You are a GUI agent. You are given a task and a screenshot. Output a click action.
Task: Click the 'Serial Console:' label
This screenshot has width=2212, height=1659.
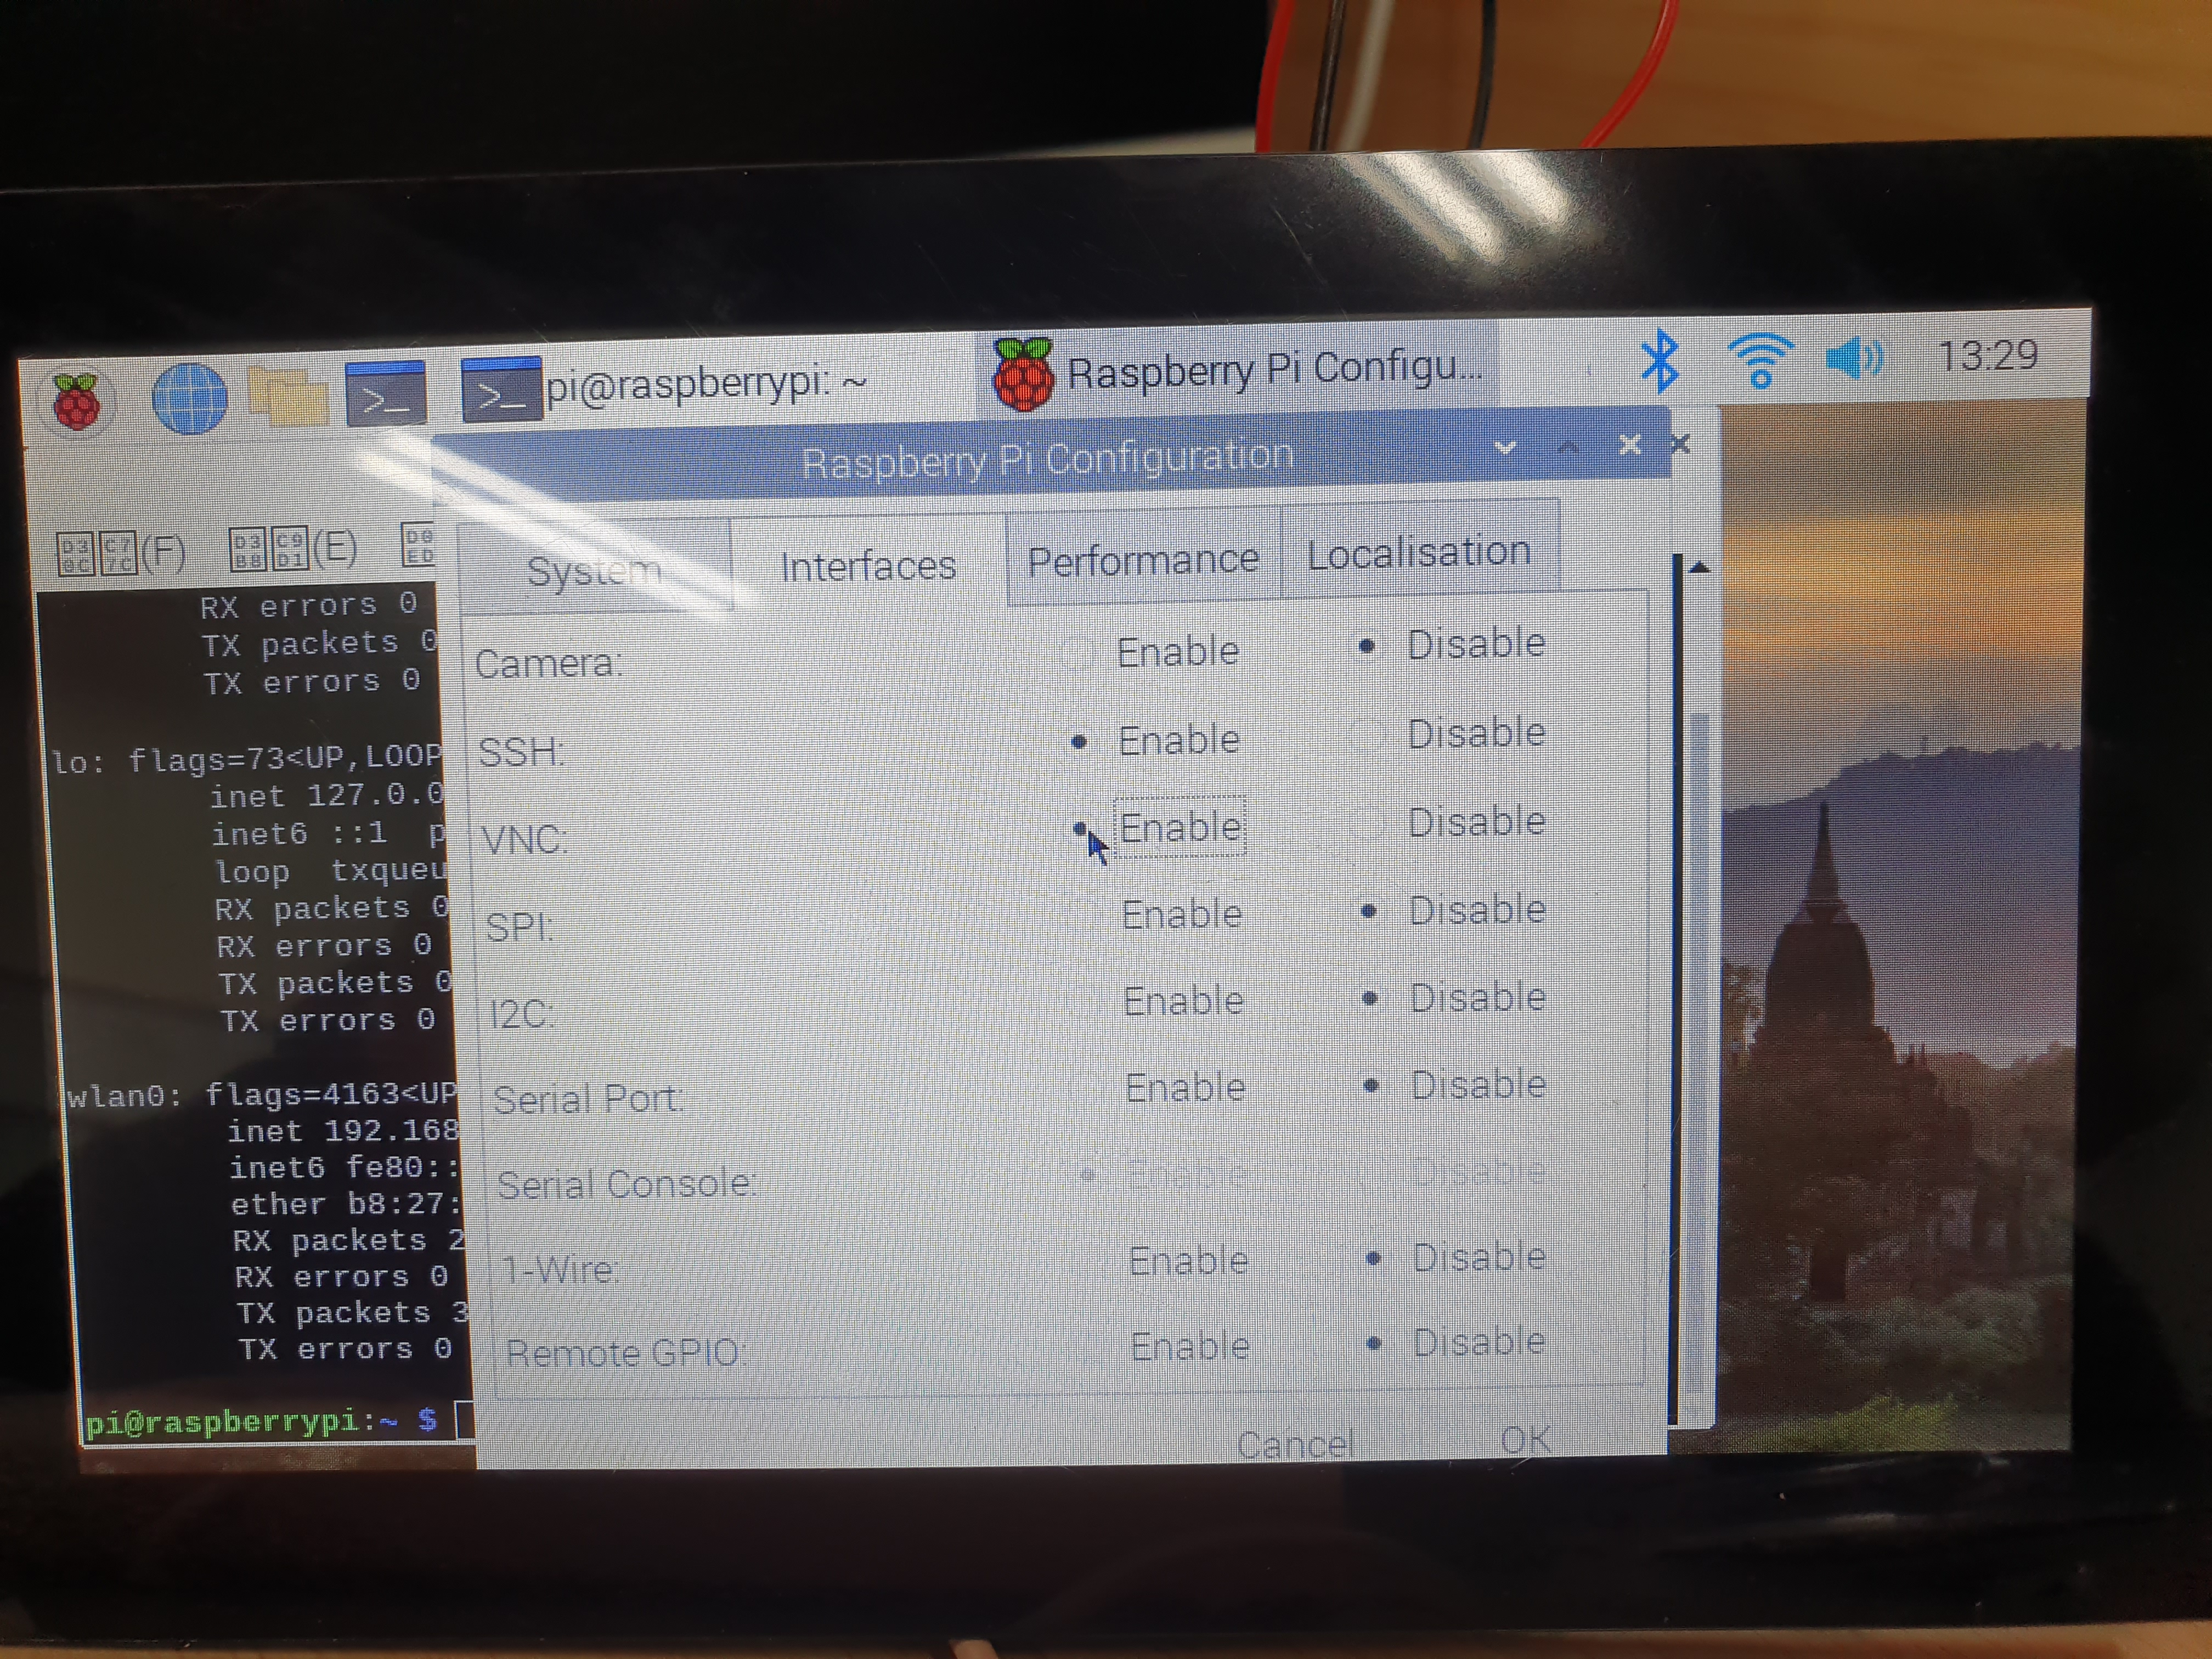(627, 1184)
